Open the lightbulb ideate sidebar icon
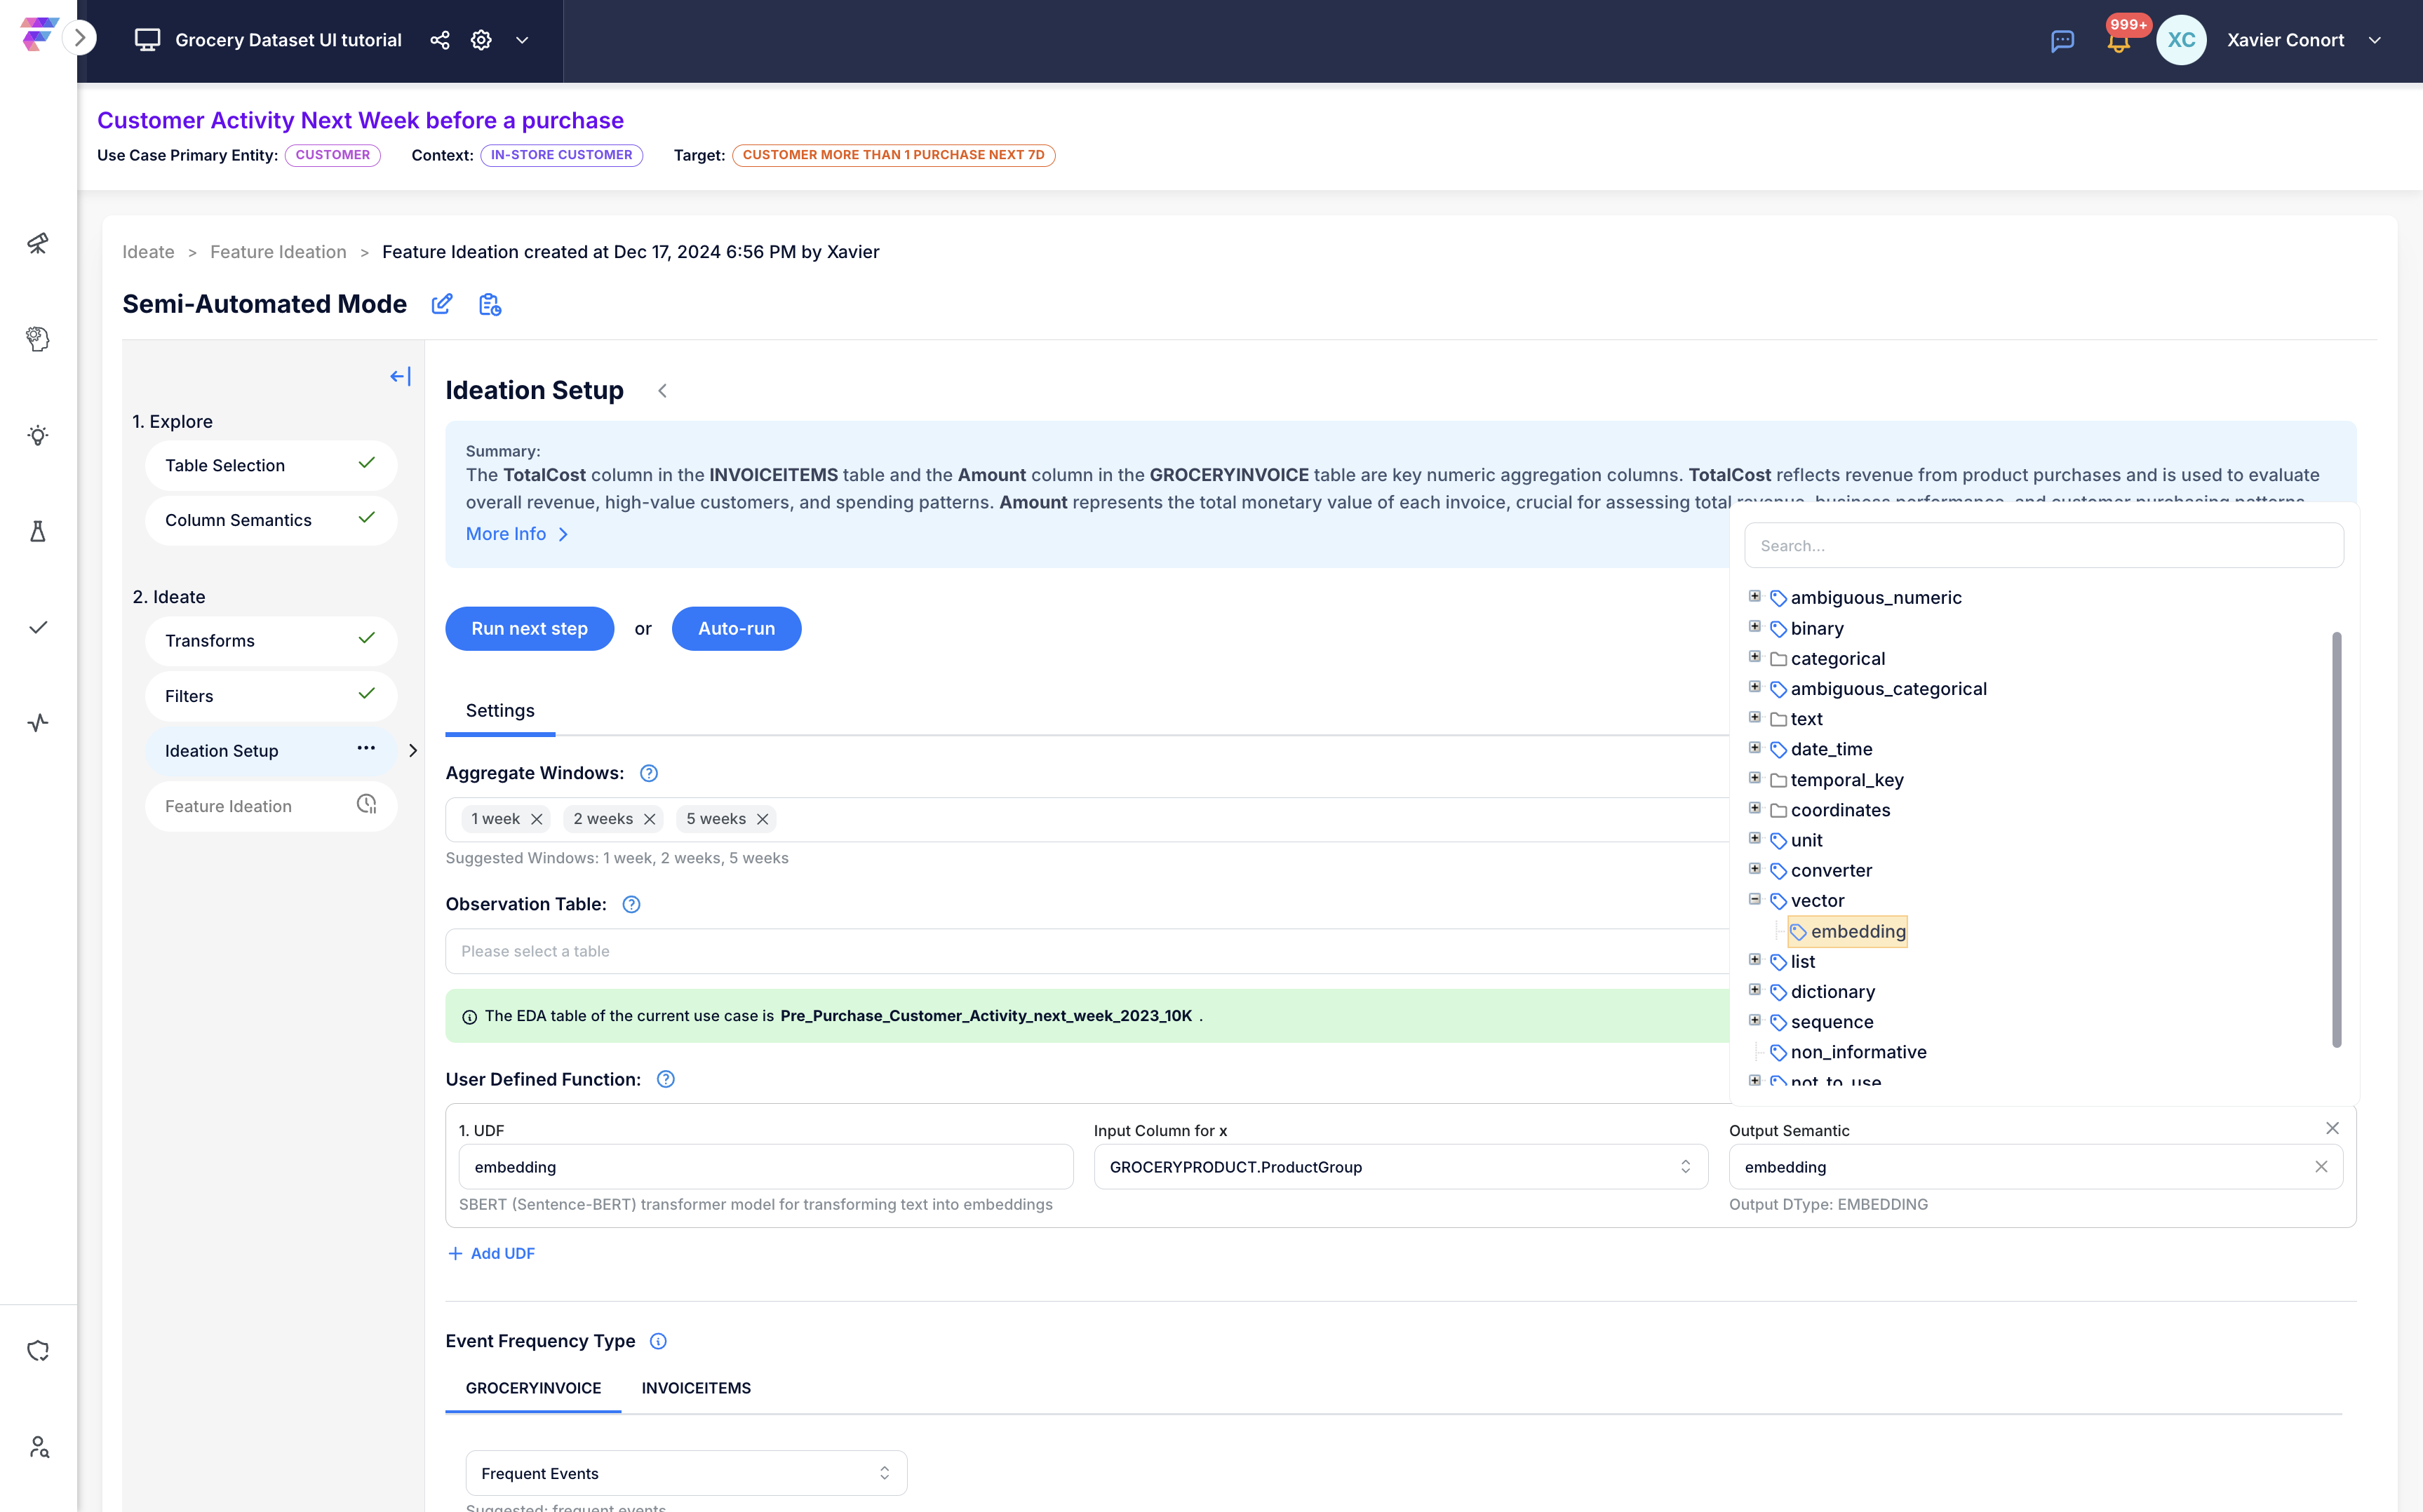Image resolution: width=2423 pixels, height=1512 pixels. (x=38, y=435)
